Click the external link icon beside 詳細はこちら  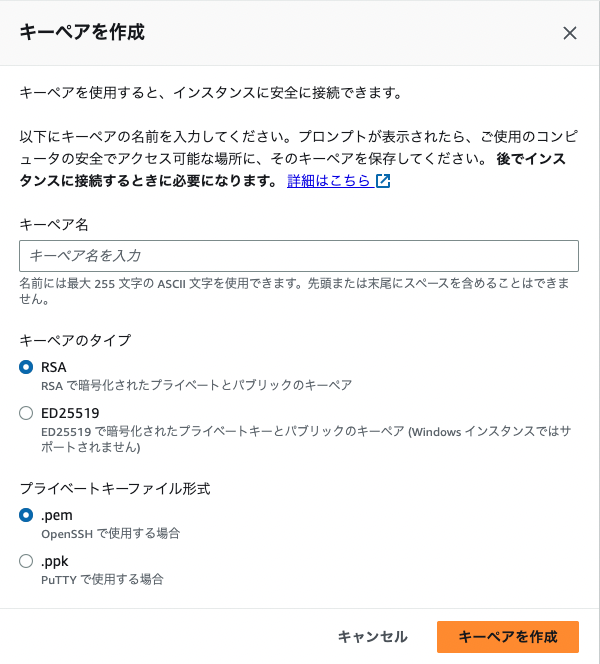point(383,181)
